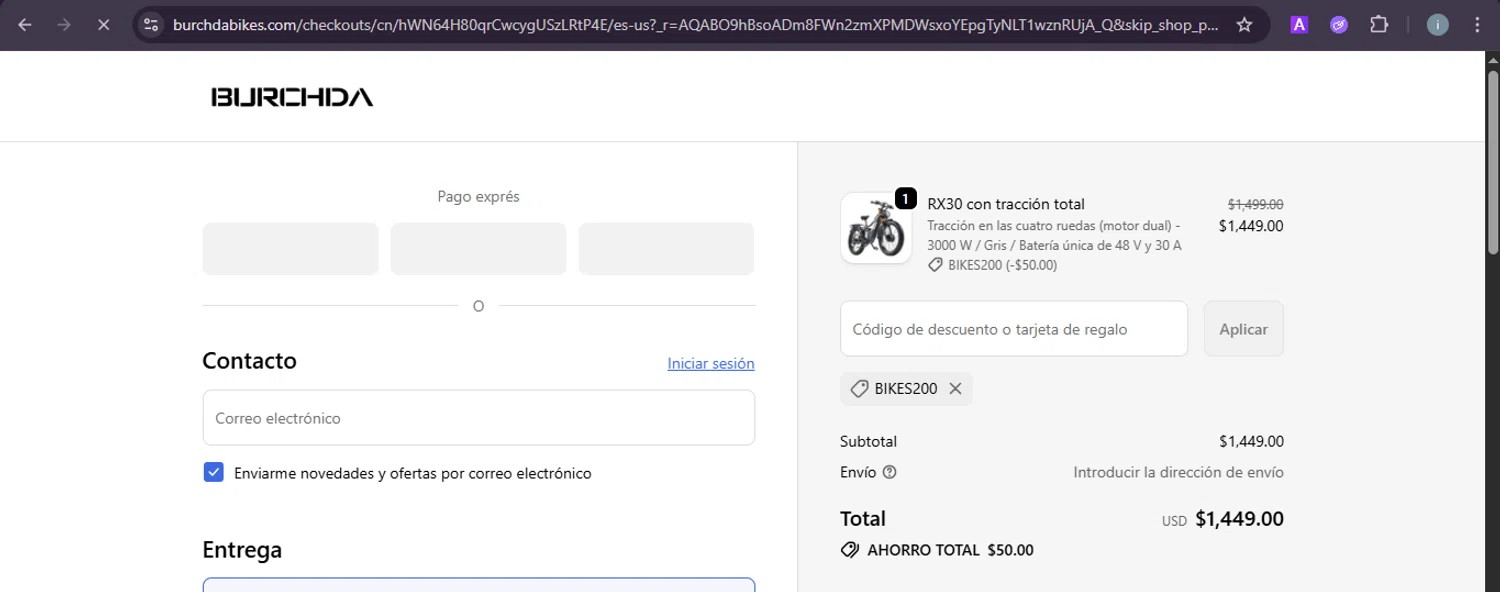The width and height of the screenshot is (1500, 592).
Task: Click the Burchda logo
Action: [292, 97]
